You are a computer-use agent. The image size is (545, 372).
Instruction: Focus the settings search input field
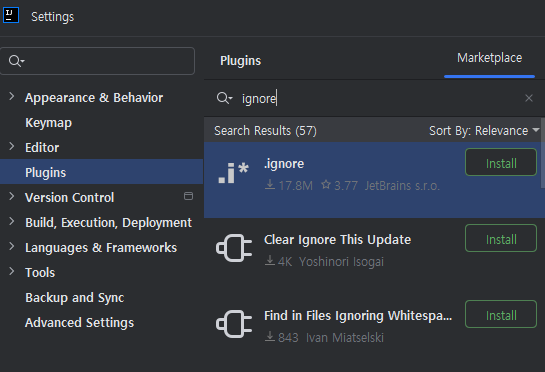97,61
